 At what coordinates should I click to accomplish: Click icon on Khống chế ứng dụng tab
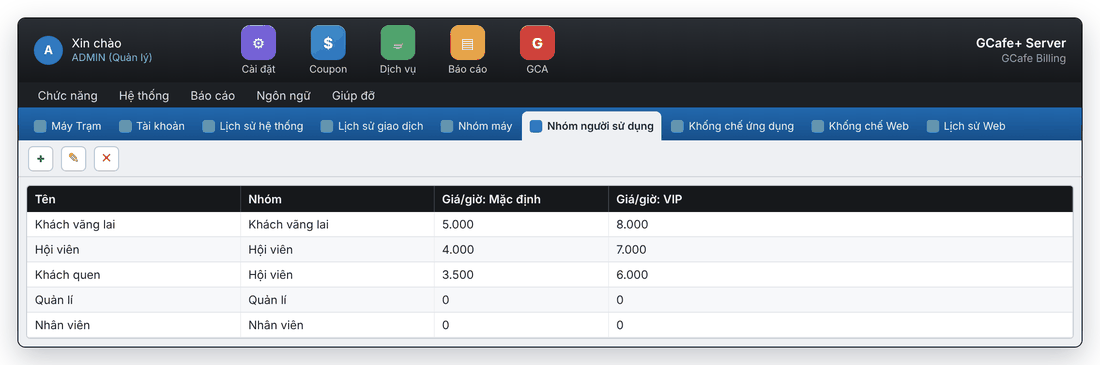click(678, 126)
